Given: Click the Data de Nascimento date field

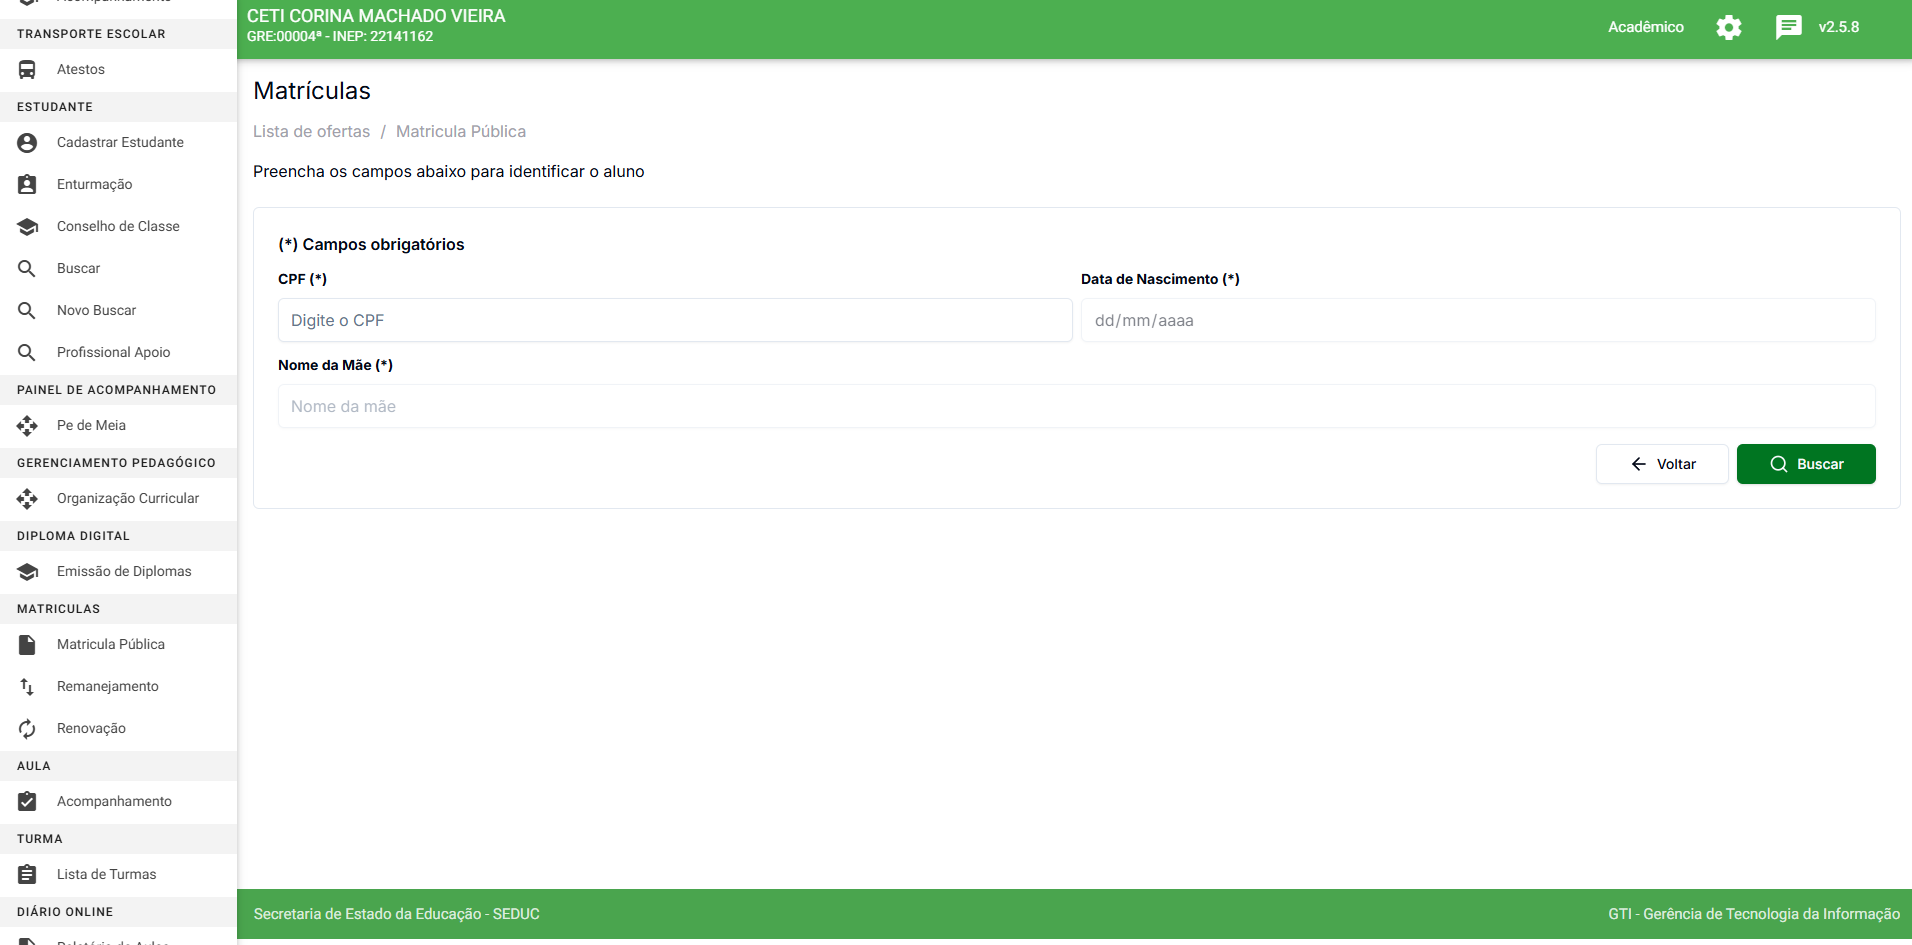Looking at the screenshot, I should (1477, 321).
